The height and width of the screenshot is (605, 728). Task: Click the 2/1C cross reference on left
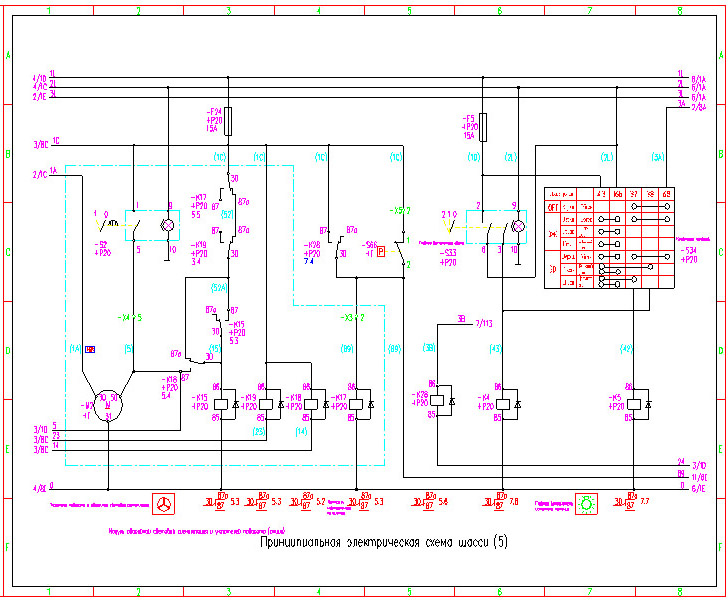(40, 175)
